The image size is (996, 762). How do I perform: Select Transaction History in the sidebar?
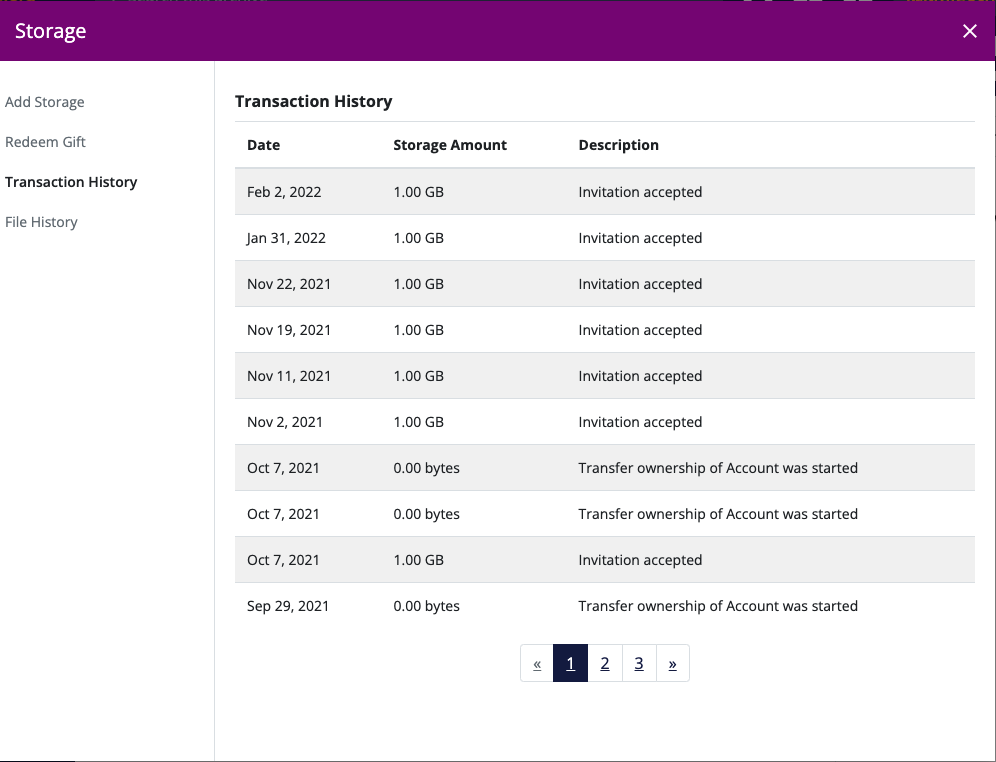coord(71,182)
